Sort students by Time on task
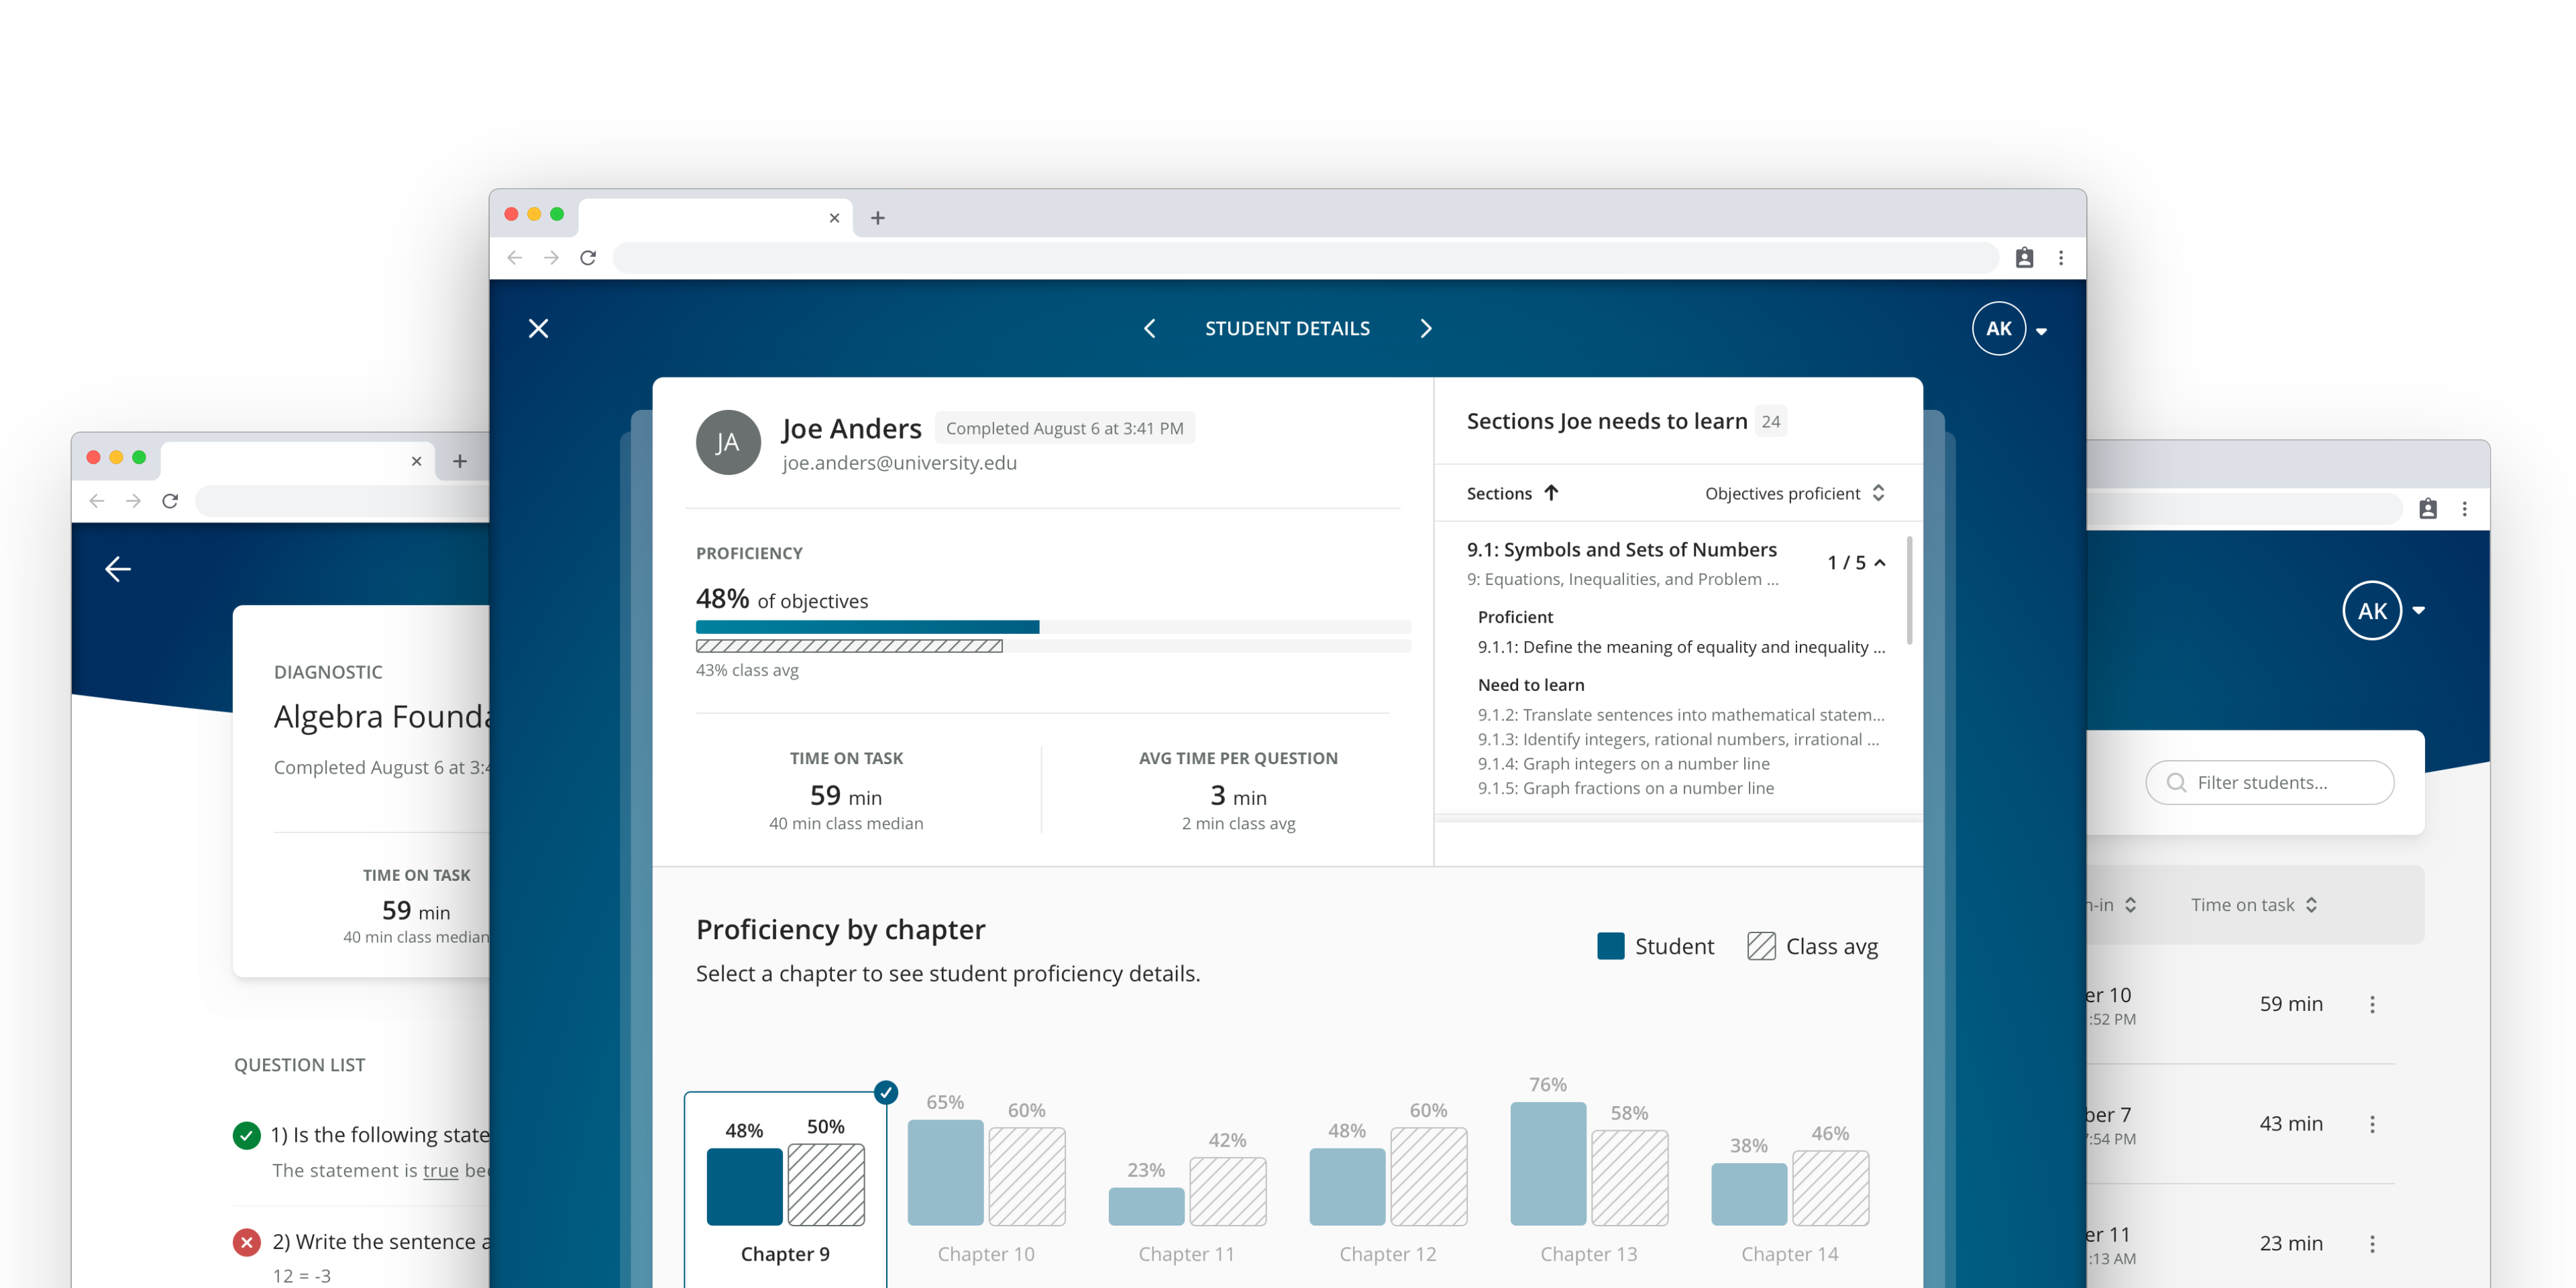The height and width of the screenshot is (1288, 2576). [2253, 905]
